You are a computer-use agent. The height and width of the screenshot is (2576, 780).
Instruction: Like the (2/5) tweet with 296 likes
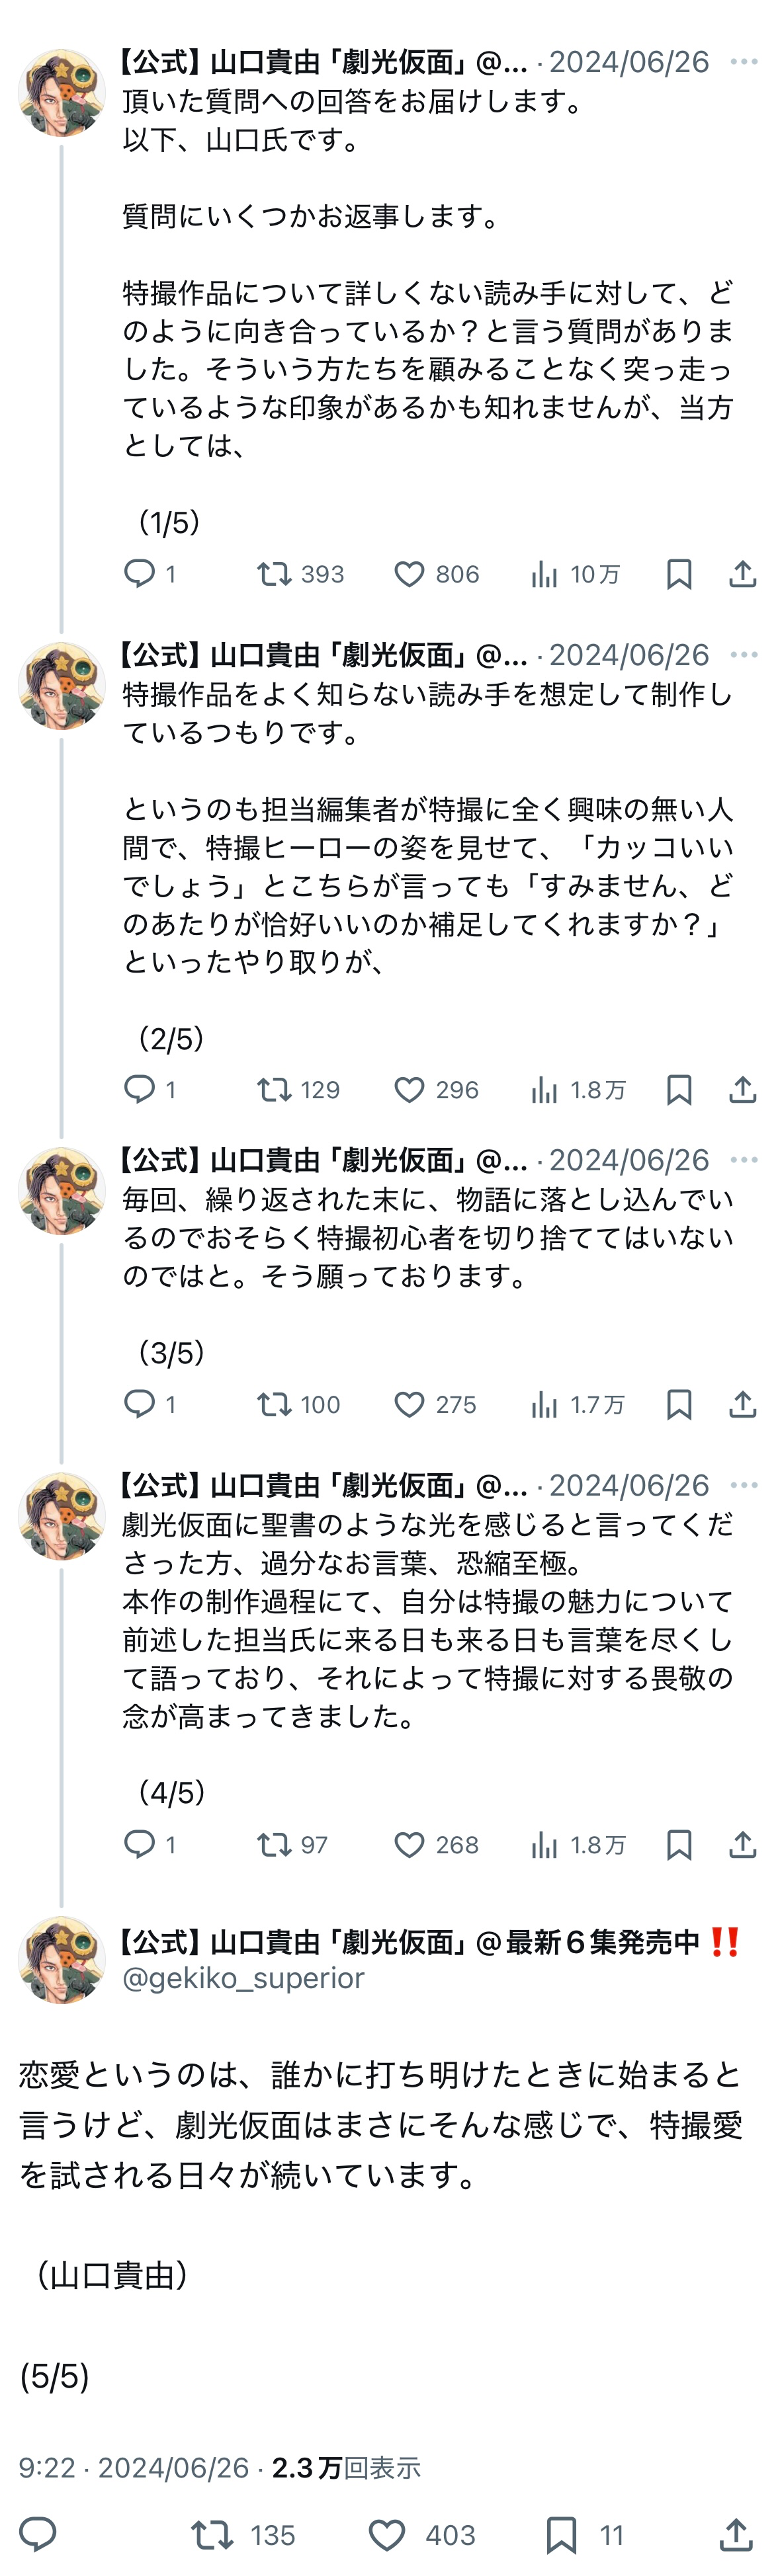(409, 1089)
